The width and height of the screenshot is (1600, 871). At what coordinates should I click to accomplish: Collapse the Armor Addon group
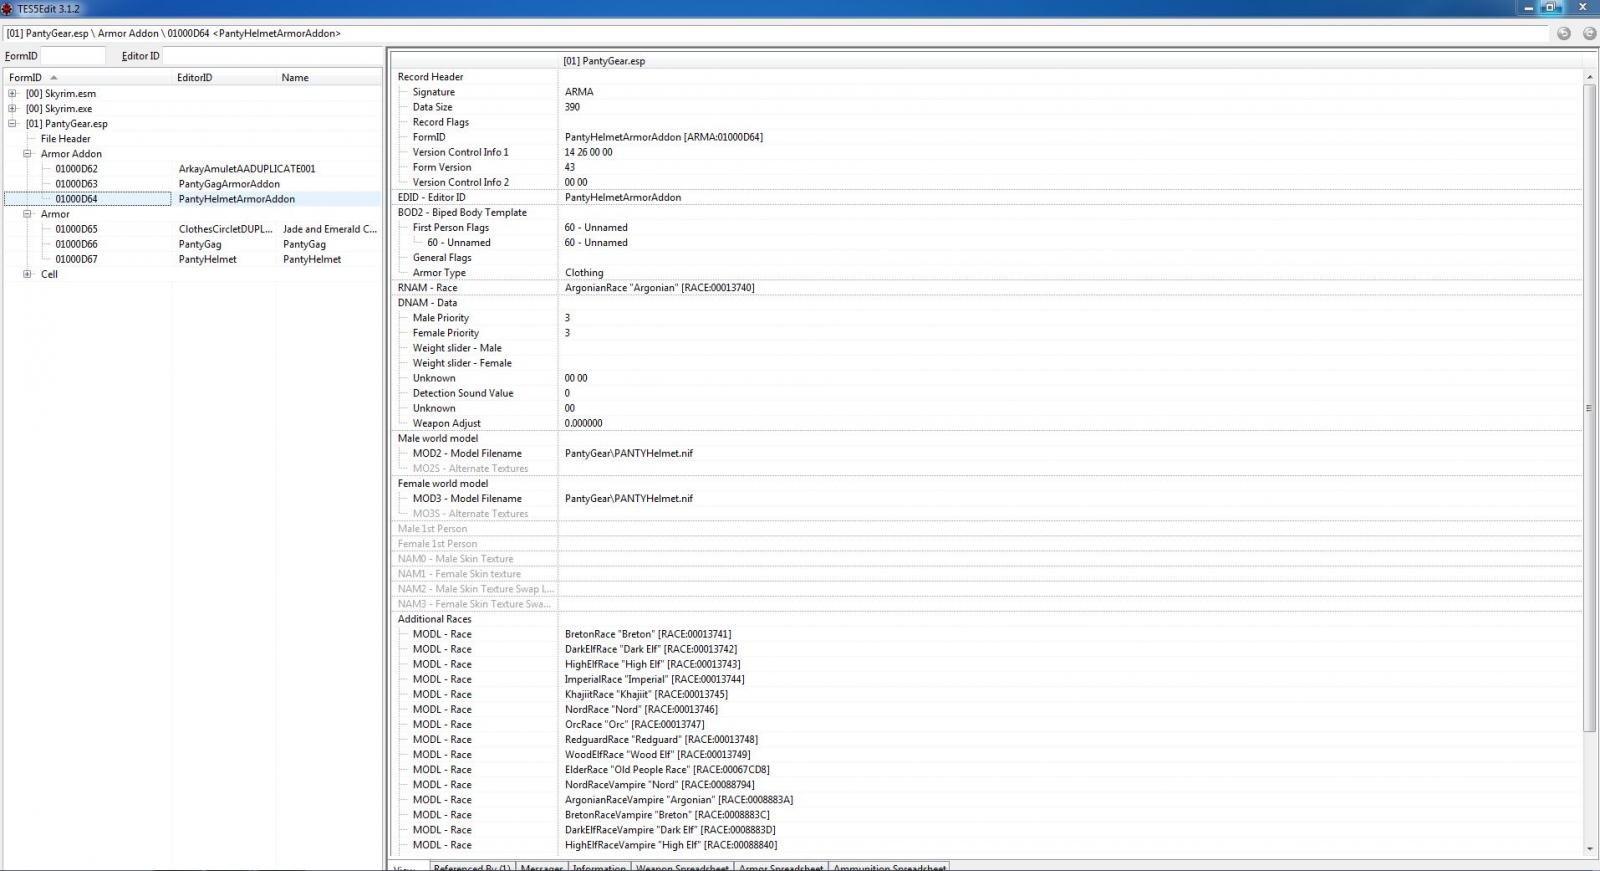click(x=27, y=154)
